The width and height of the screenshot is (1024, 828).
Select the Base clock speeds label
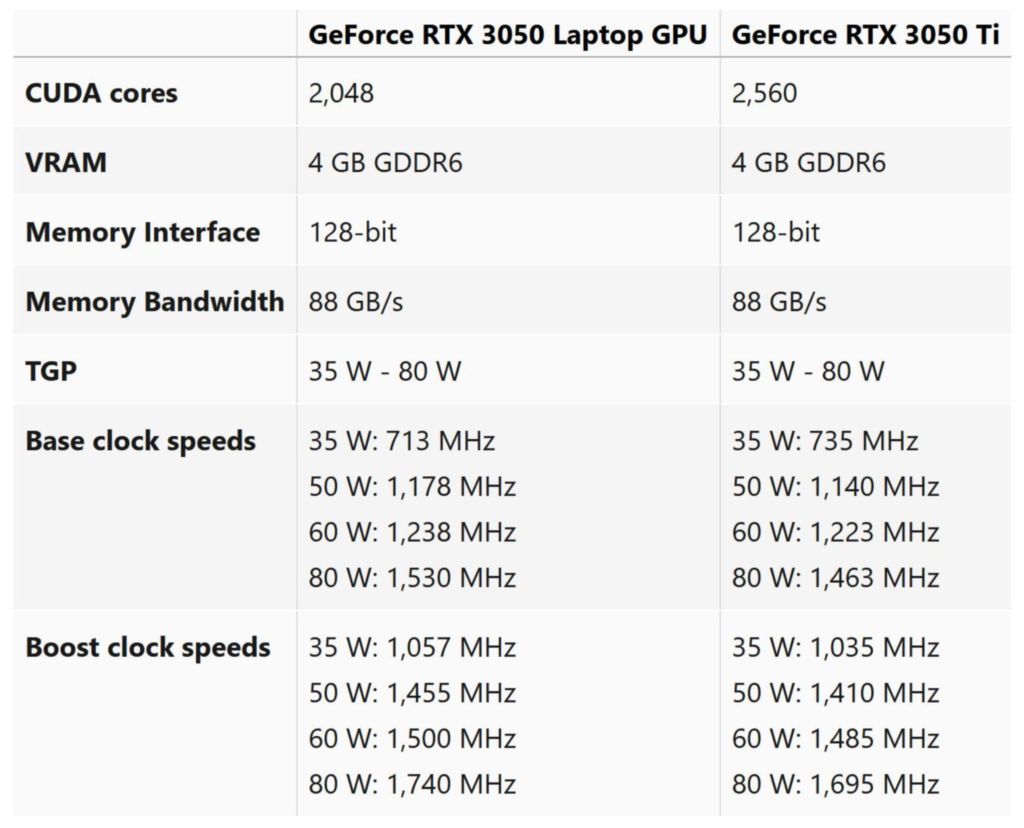point(140,441)
